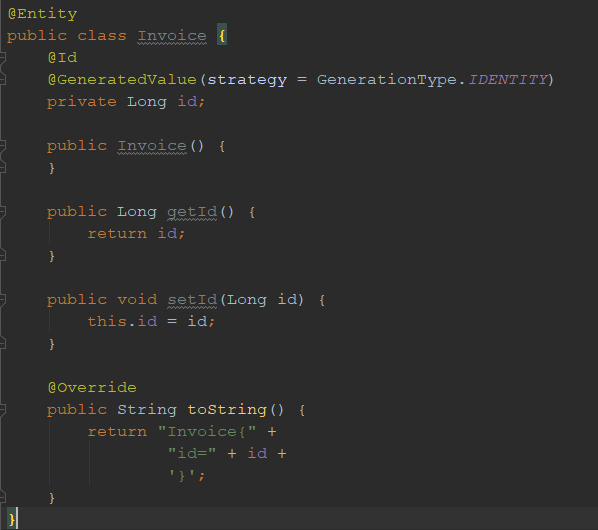The image size is (598, 530).
Task: Click the toString method name
Action: tap(227, 410)
